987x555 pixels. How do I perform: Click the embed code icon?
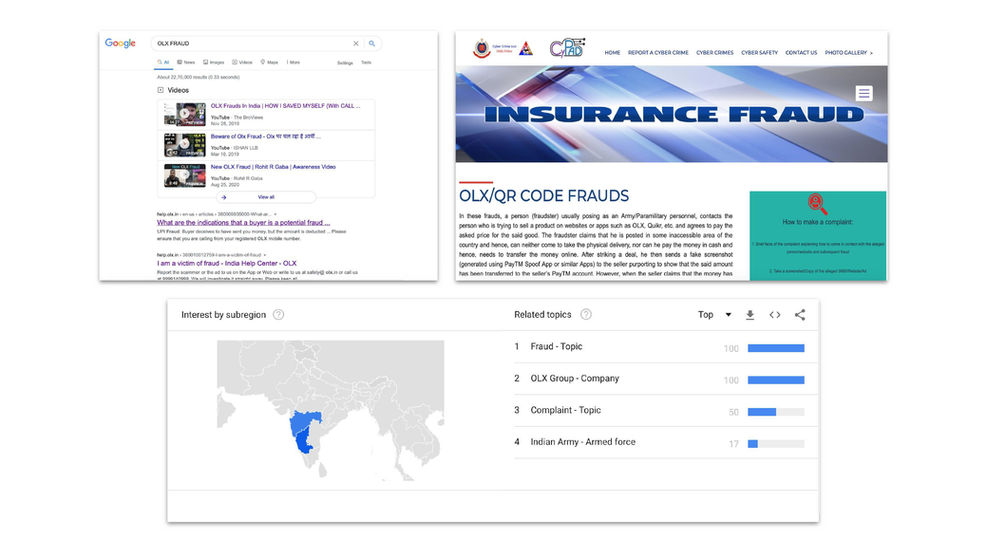coord(775,315)
